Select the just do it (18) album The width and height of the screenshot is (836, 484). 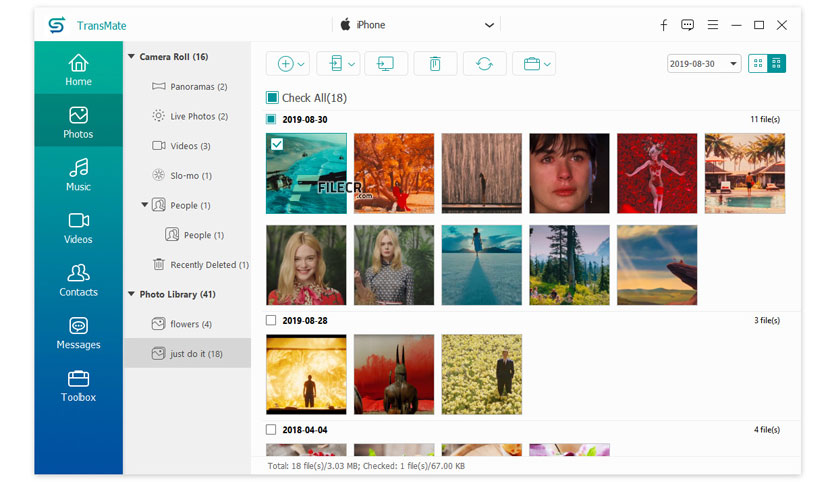(187, 353)
